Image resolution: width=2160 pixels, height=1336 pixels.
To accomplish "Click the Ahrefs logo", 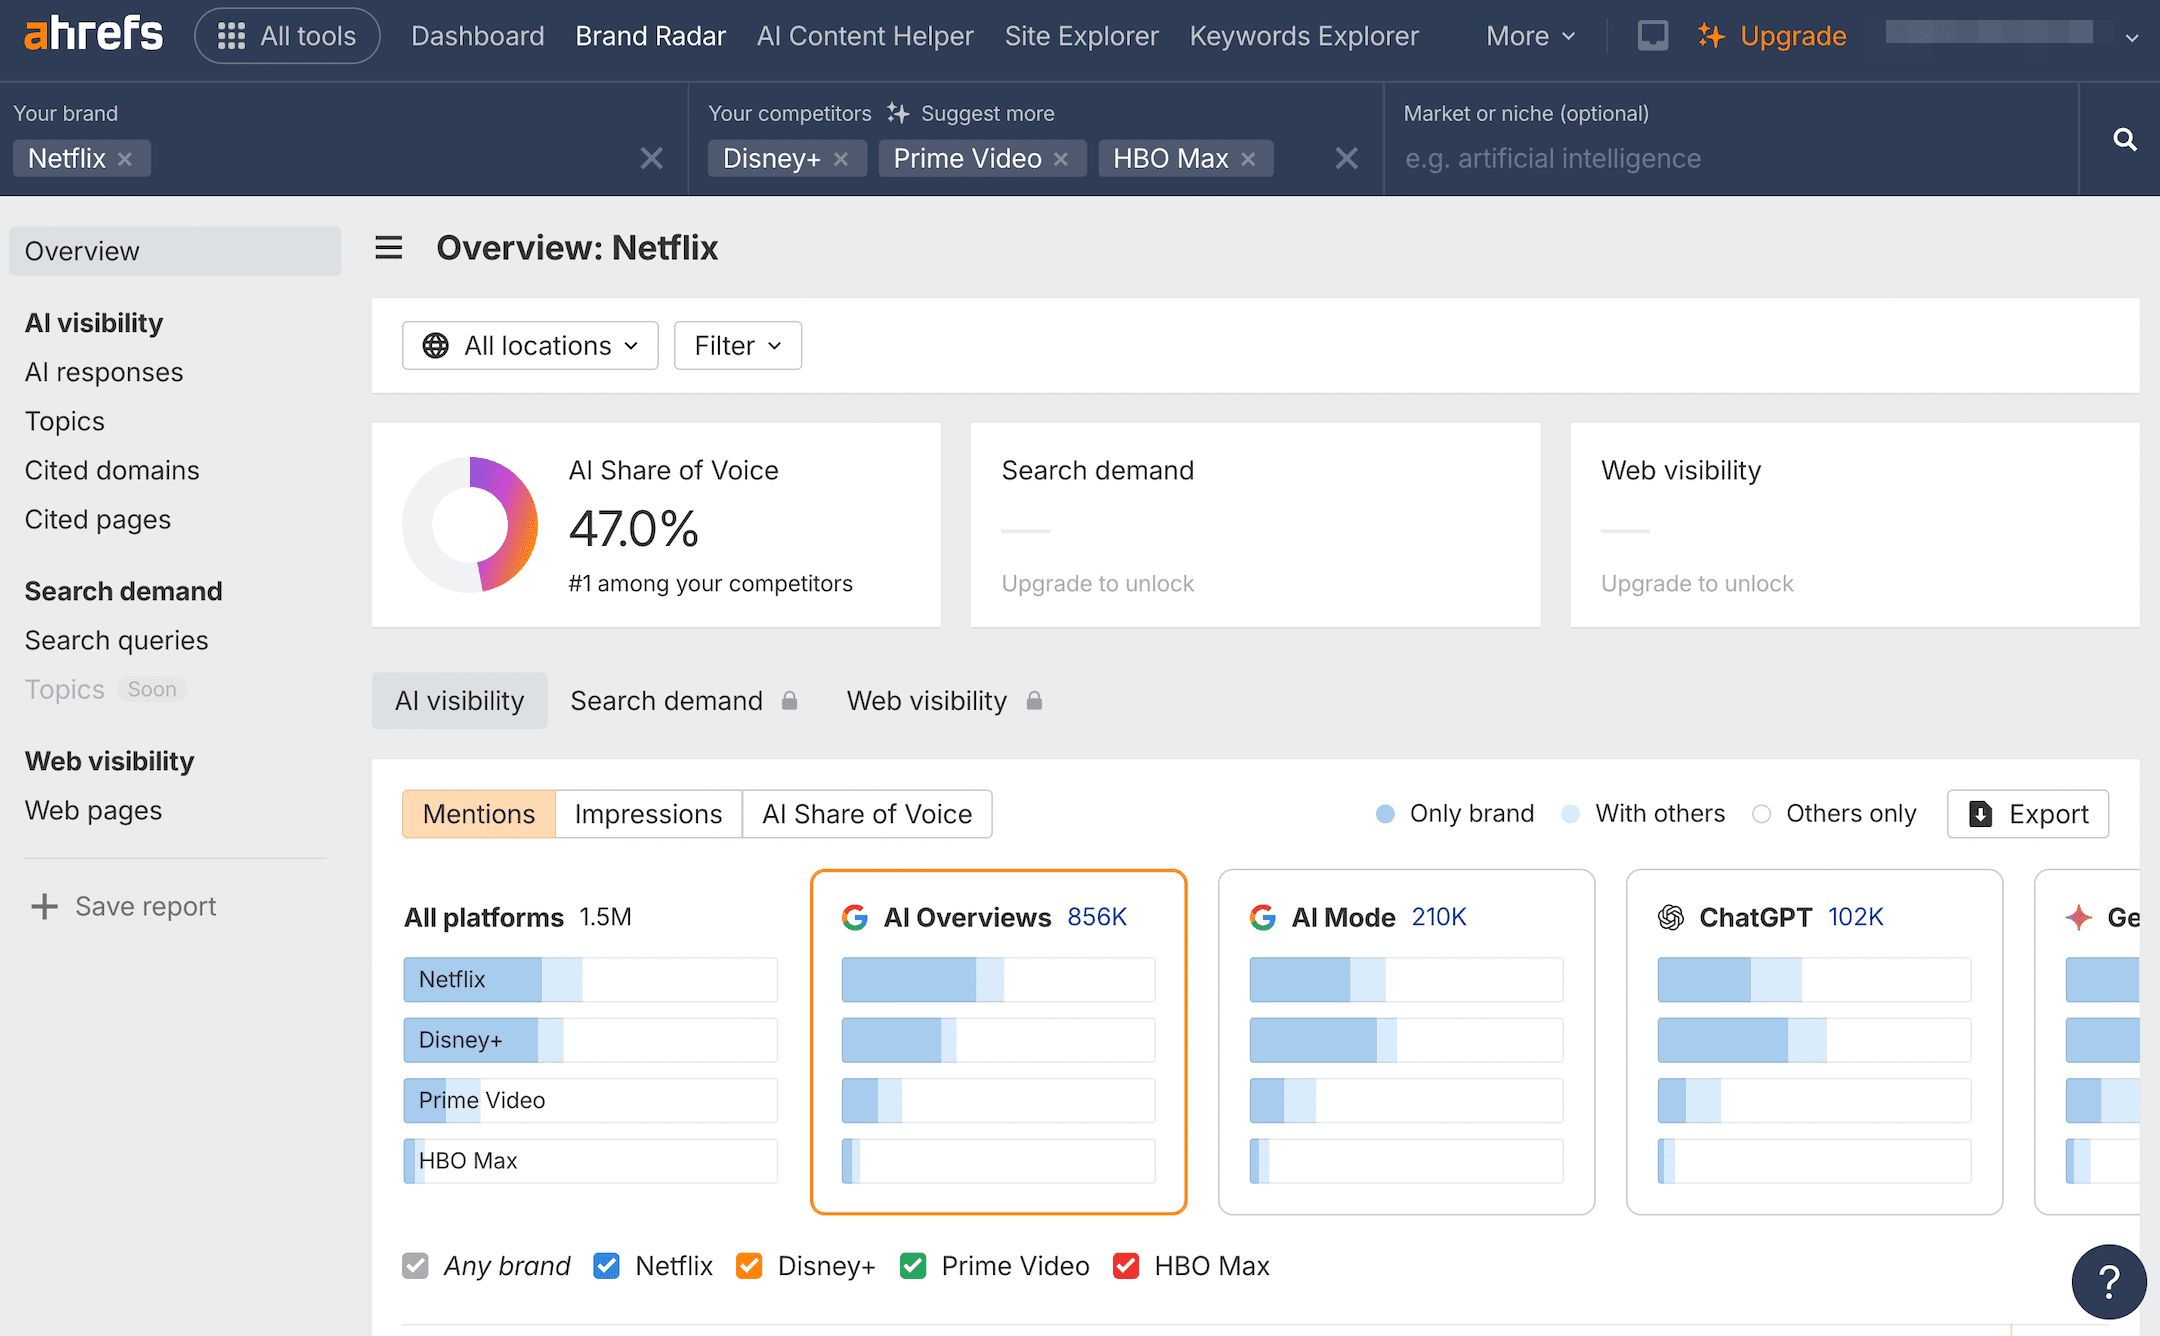I will [93, 35].
